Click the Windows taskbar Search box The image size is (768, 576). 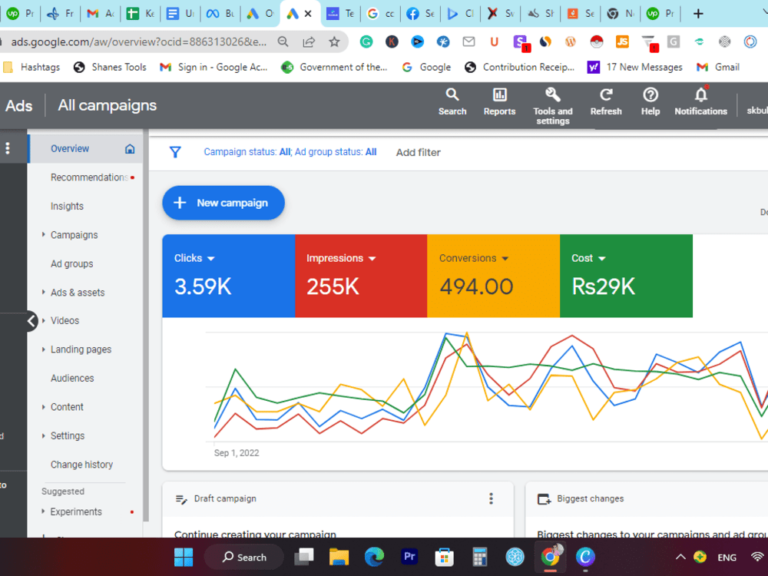[244, 557]
